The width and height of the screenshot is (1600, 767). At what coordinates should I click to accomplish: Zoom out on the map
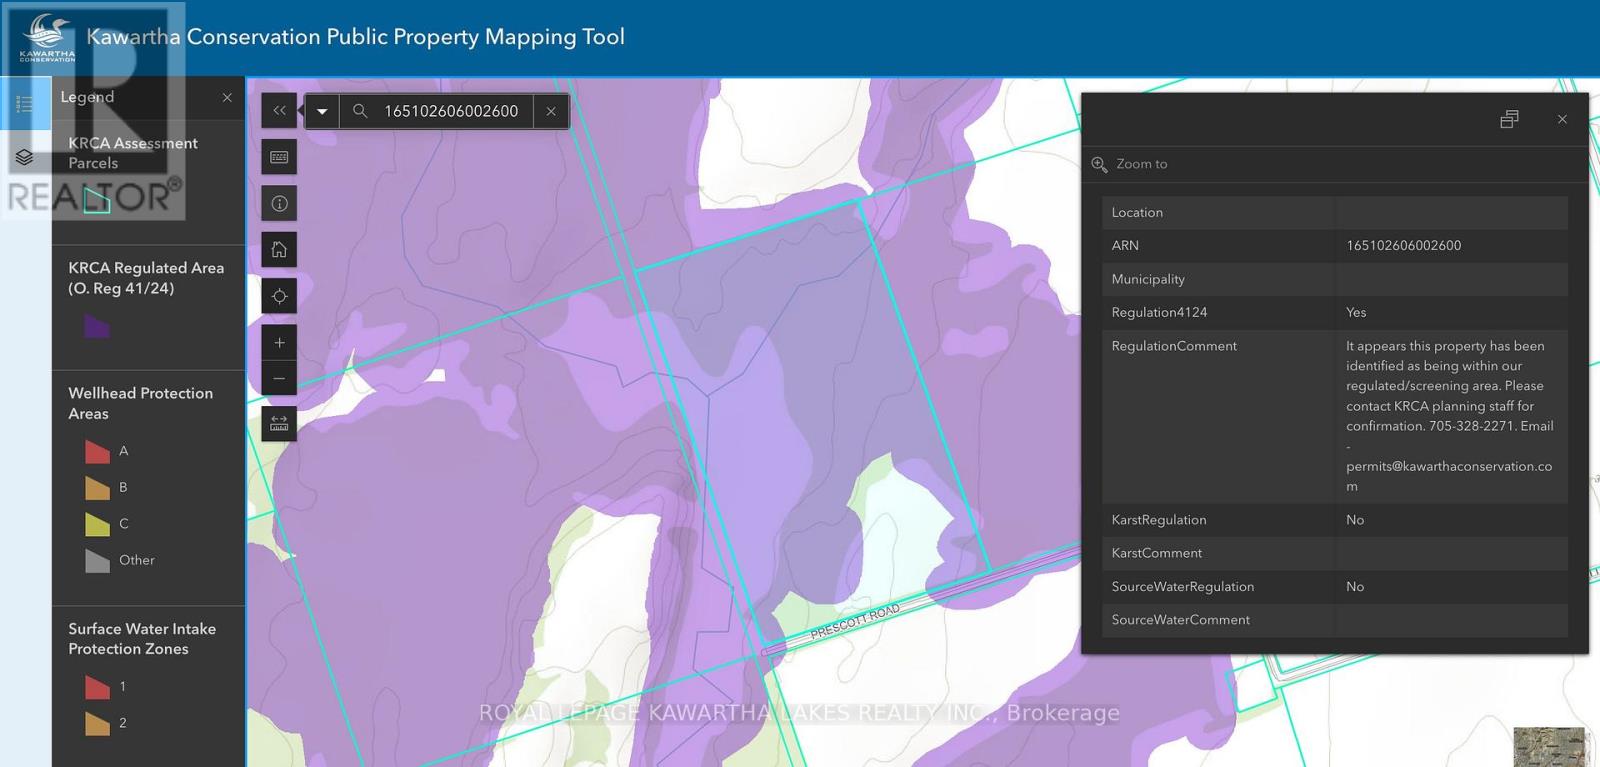coord(279,379)
